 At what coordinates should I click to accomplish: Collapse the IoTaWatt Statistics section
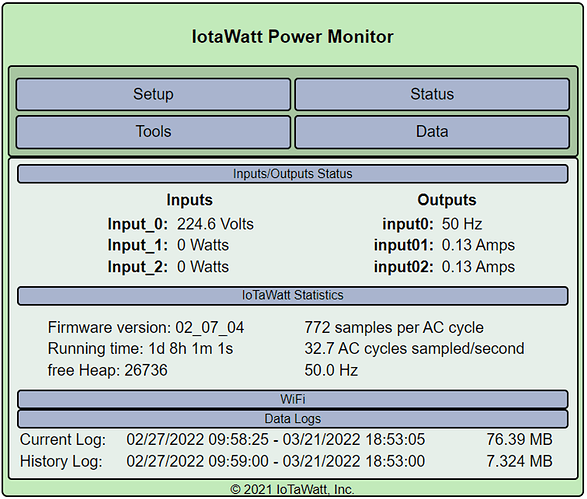pos(292,295)
